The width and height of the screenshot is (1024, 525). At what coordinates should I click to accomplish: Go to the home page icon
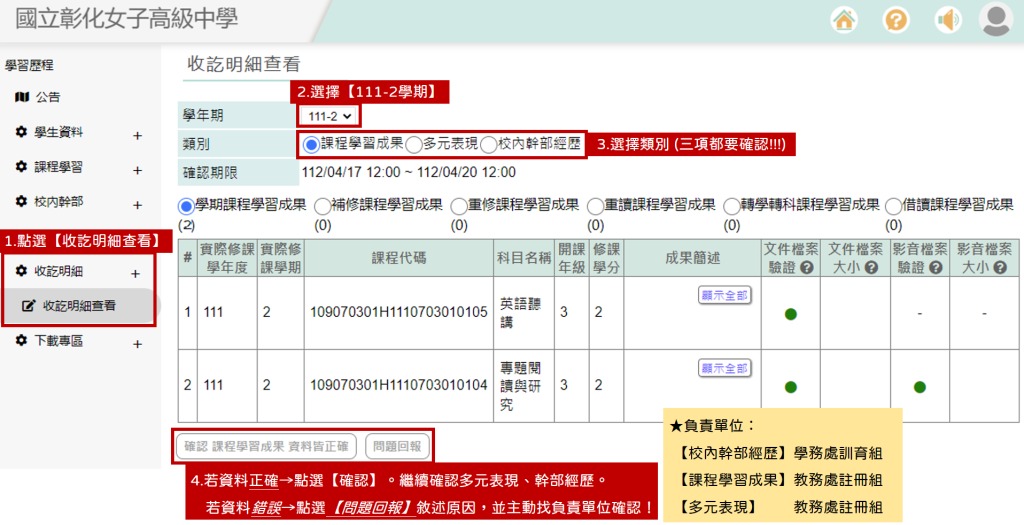pyautogui.click(x=844, y=20)
